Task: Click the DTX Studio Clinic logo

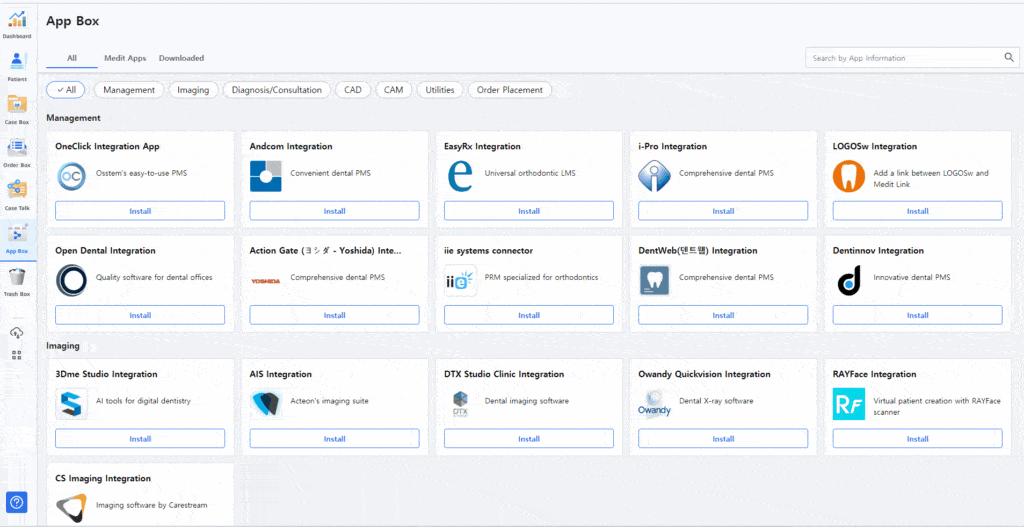Action: (460, 404)
